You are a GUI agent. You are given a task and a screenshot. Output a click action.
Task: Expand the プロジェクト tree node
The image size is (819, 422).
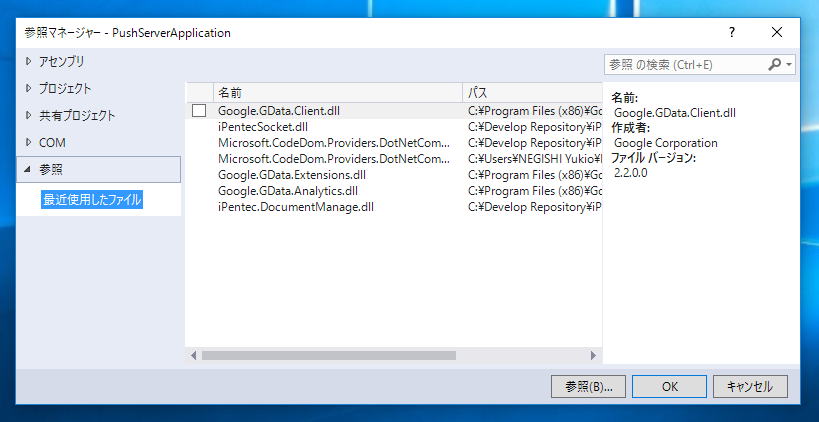click(28, 89)
